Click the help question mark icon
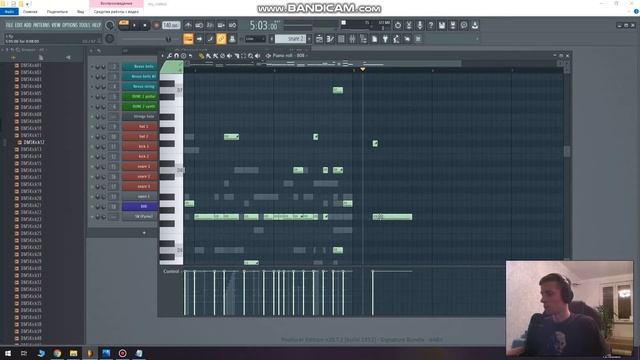Screen dimensions: 640x360 pyautogui.click(x=431, y=25)
